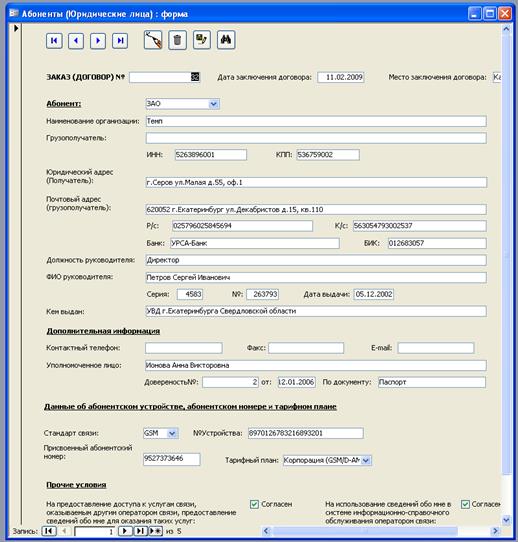The height and width of the screenshot is (542, 518).
Task: Open search with the binoculars icon
Action: tap(226, 40)
